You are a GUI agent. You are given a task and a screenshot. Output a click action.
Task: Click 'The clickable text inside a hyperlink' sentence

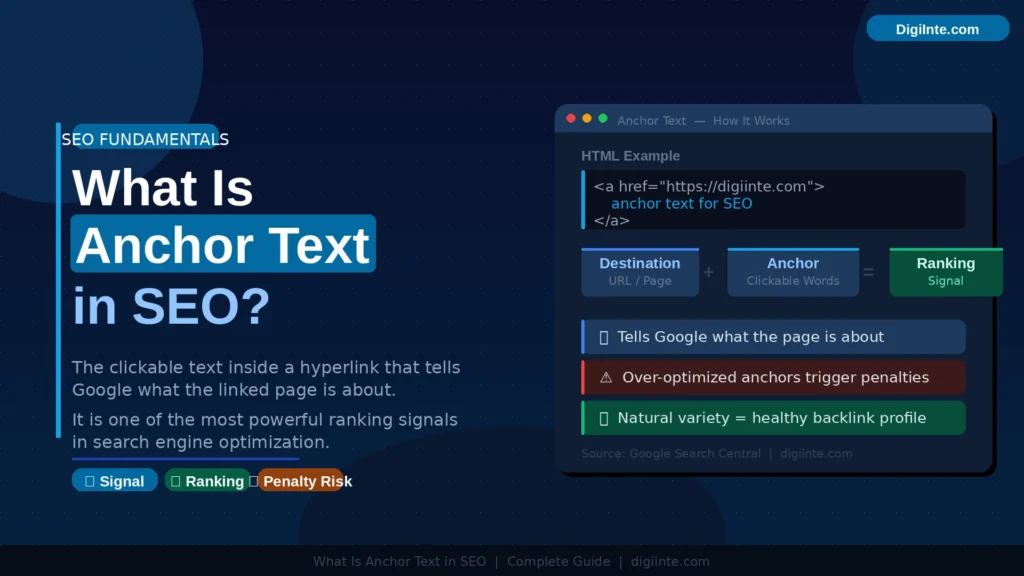[266, 378]
